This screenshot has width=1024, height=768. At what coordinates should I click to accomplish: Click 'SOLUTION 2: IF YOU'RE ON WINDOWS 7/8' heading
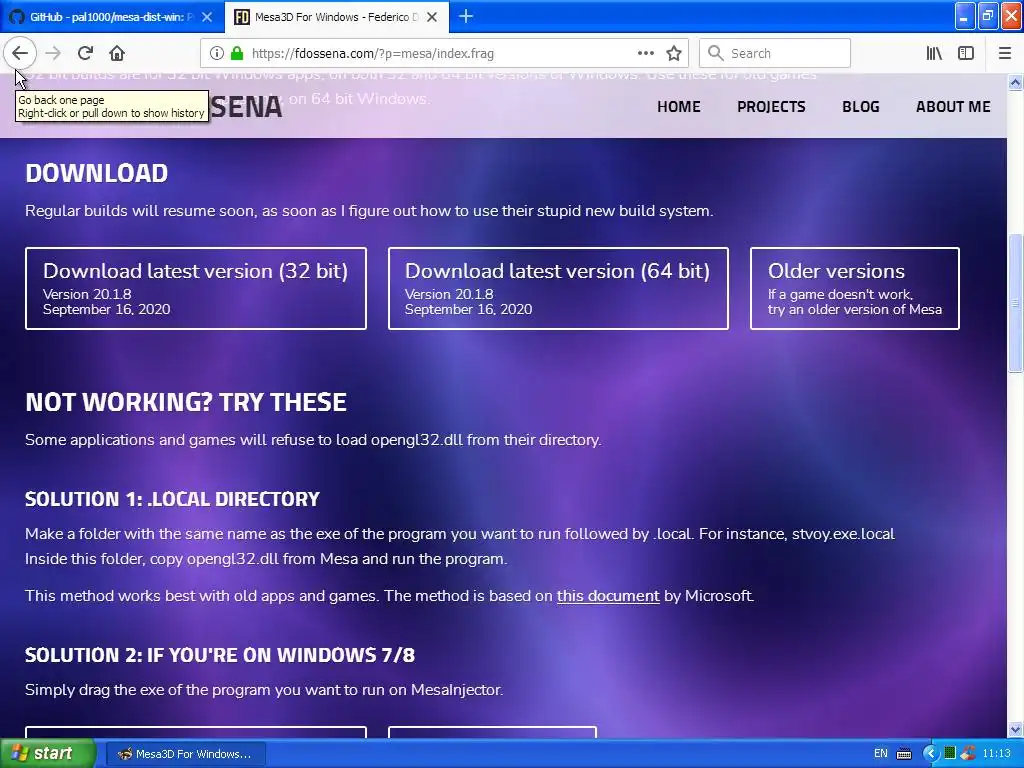point(220,655)
